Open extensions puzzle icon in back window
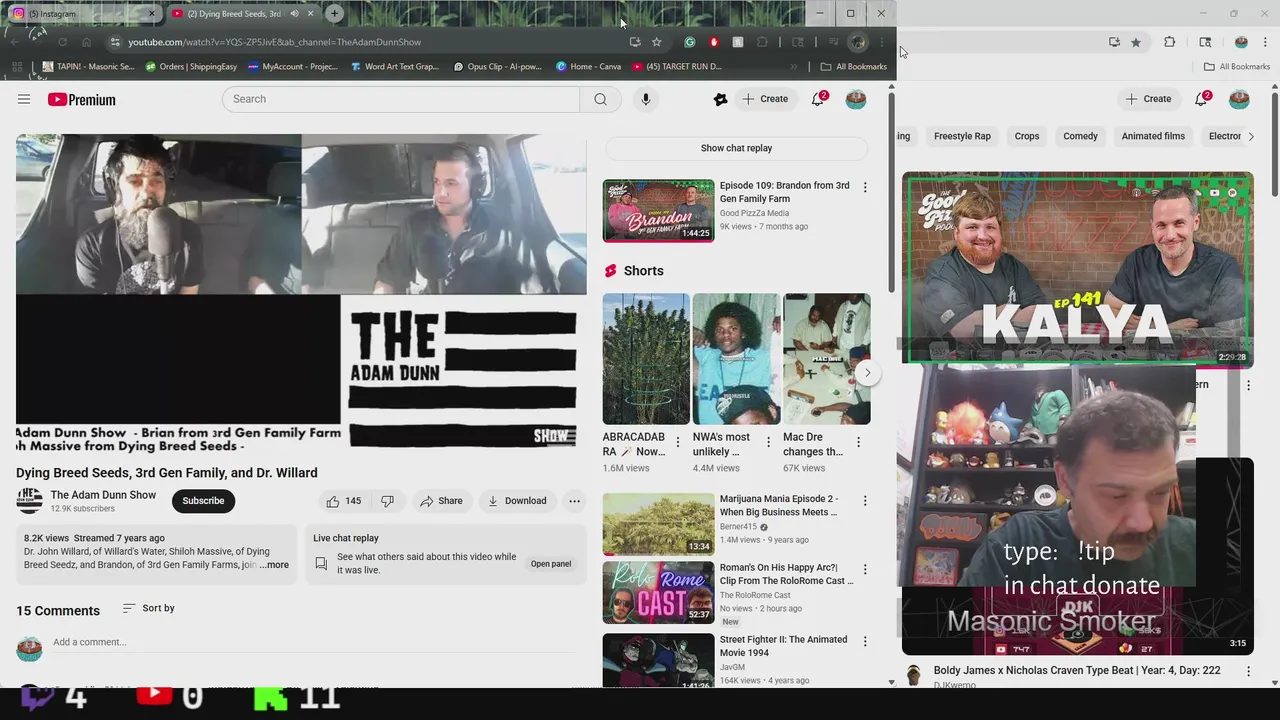This screenshot has height=720, width=1280. [x=1169, y=42]
